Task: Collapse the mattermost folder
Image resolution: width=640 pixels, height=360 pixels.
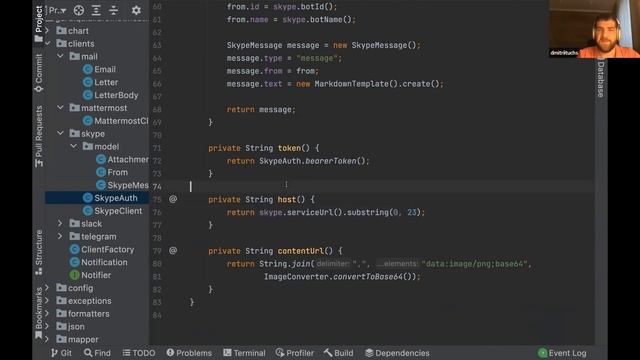Action: click(x=60, y=107)
